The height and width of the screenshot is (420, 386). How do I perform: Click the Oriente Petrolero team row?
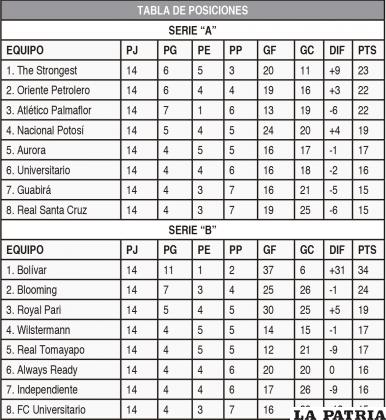pyautogui.click(x=193, y=90)
